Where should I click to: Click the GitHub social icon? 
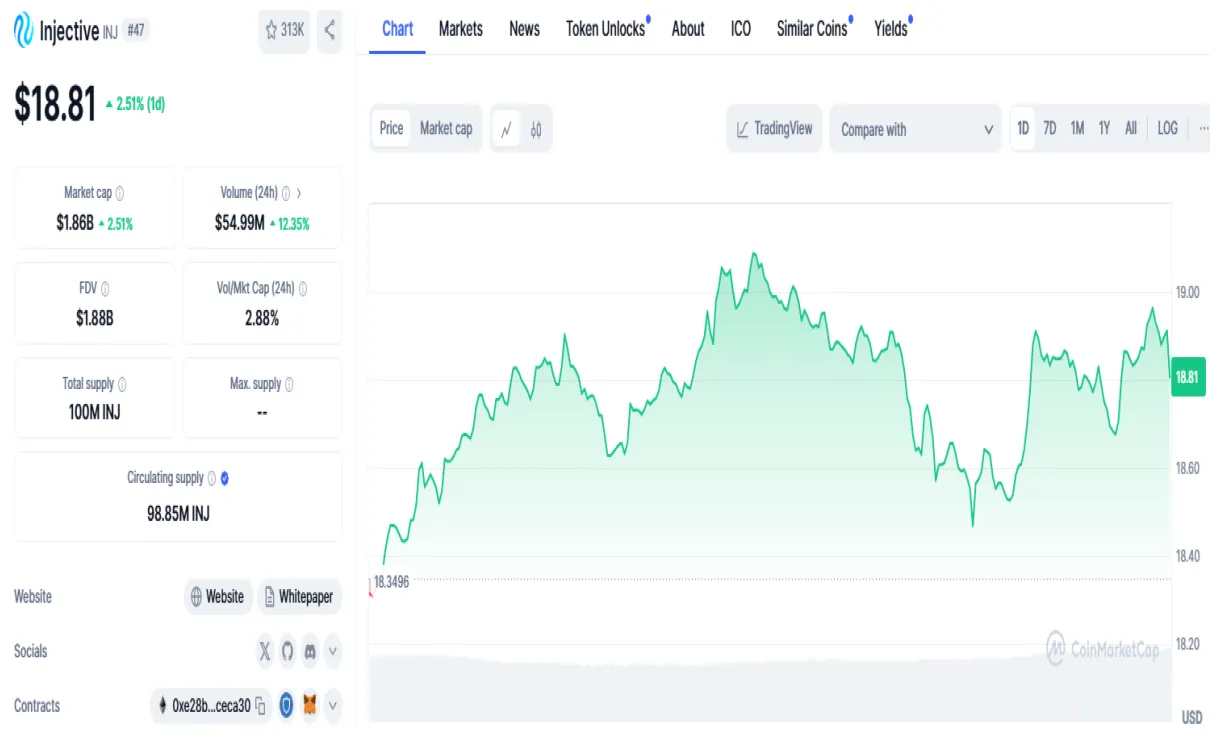[x=287, y=652]
